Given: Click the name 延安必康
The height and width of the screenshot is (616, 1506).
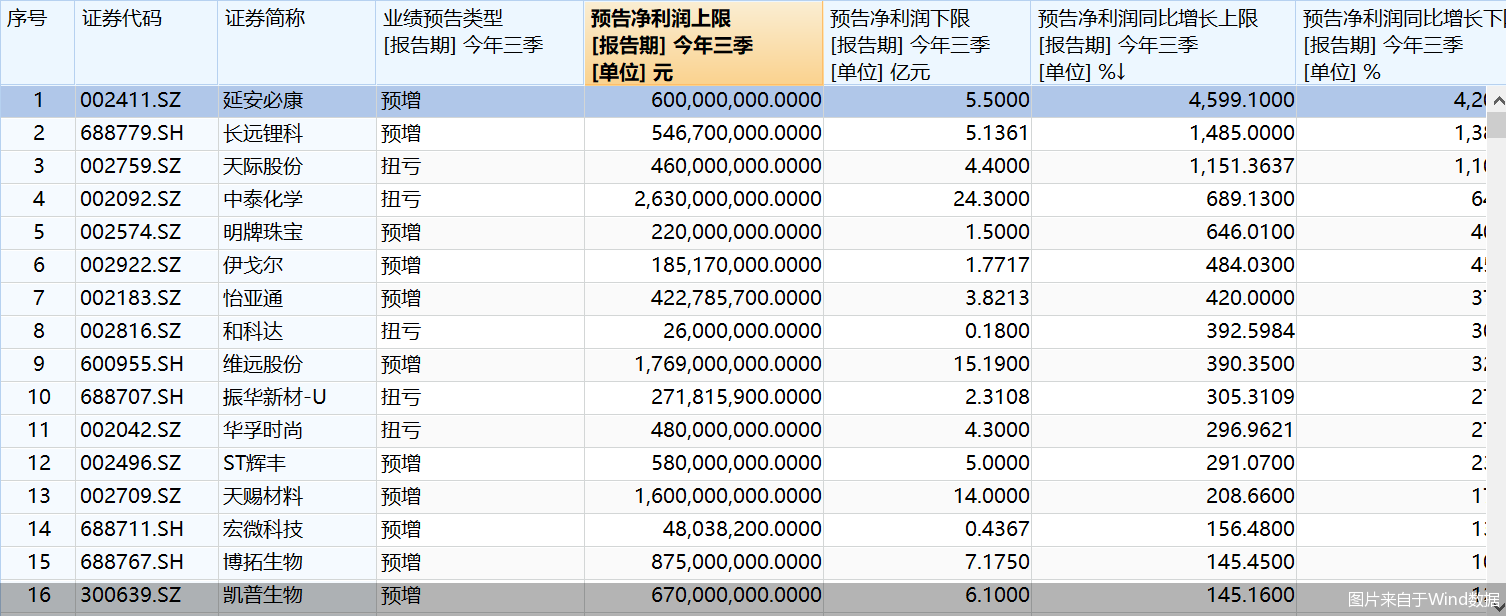Looking at the screenshot, I should pos(262,100).
